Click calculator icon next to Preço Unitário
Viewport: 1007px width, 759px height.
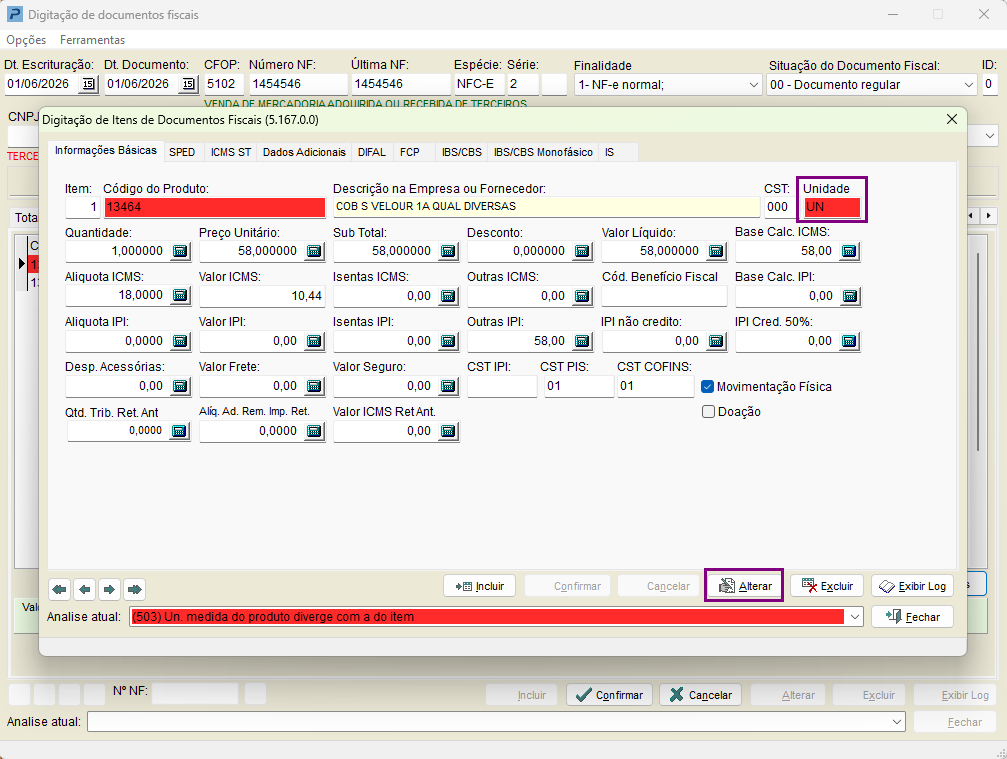(314, 251)
